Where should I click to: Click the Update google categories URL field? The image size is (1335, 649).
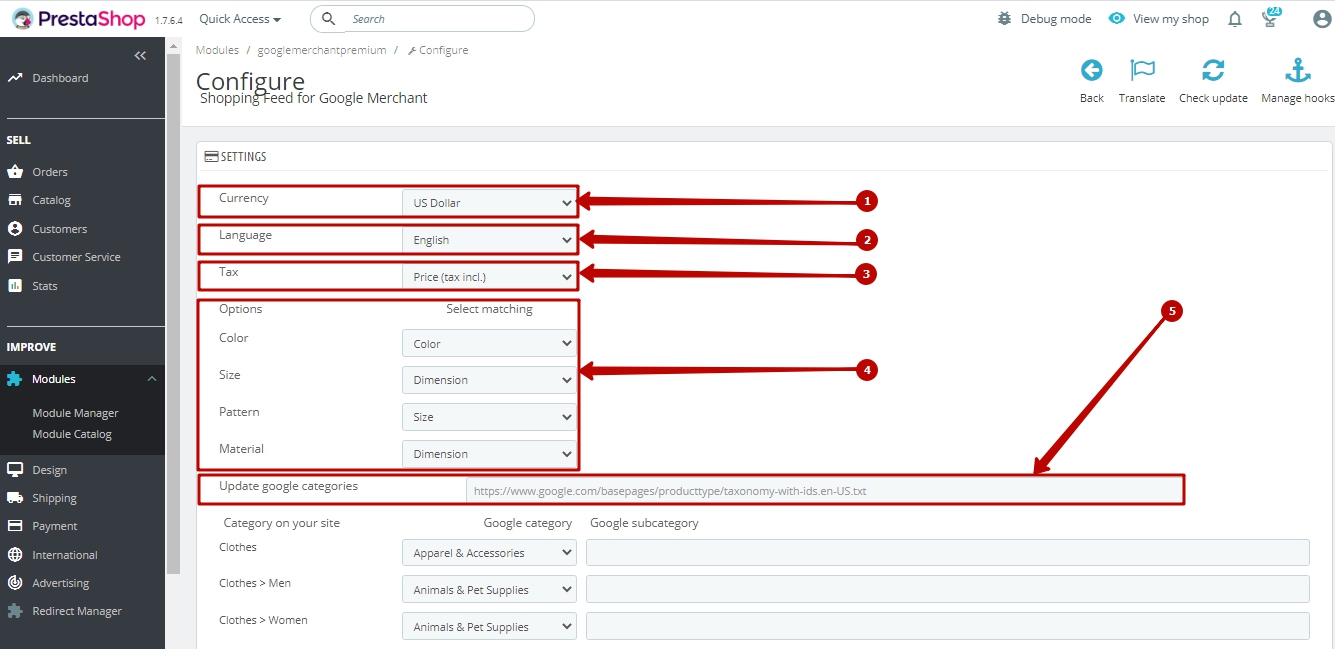pyautogui.click(x=824, y=491)
